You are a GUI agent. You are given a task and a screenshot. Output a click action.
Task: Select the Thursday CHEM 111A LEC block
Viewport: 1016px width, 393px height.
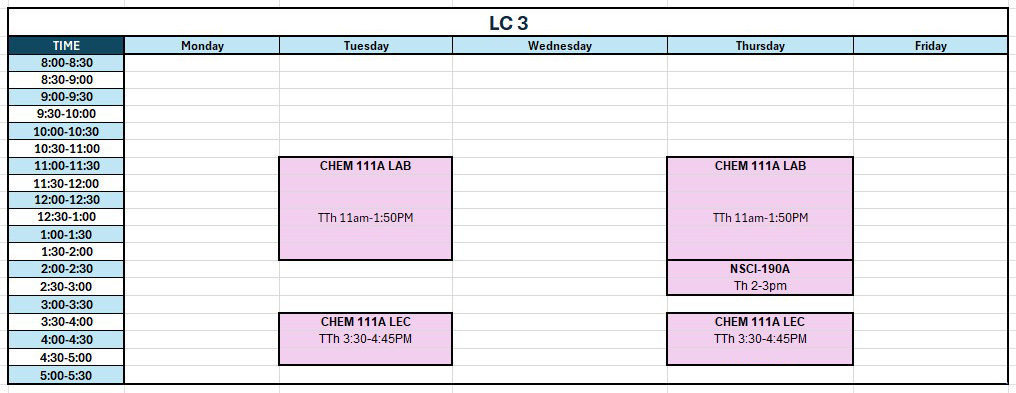pos(760,339)
